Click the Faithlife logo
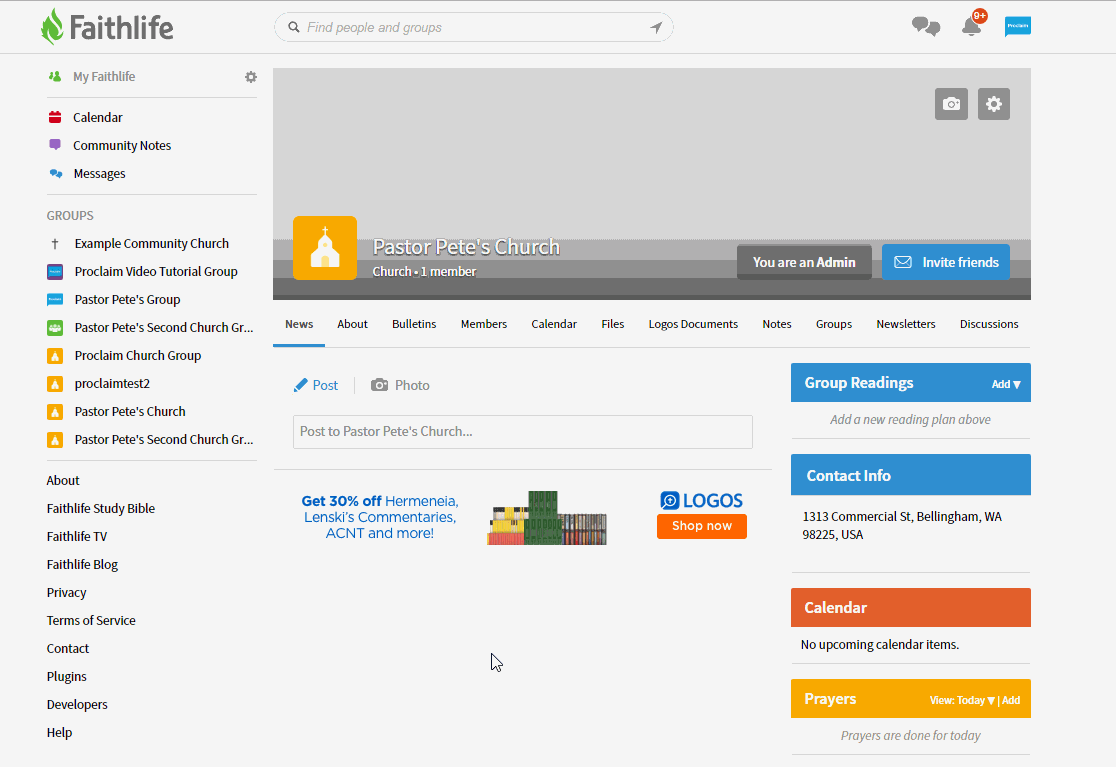 pyautogui.click(x=108, y=27)
